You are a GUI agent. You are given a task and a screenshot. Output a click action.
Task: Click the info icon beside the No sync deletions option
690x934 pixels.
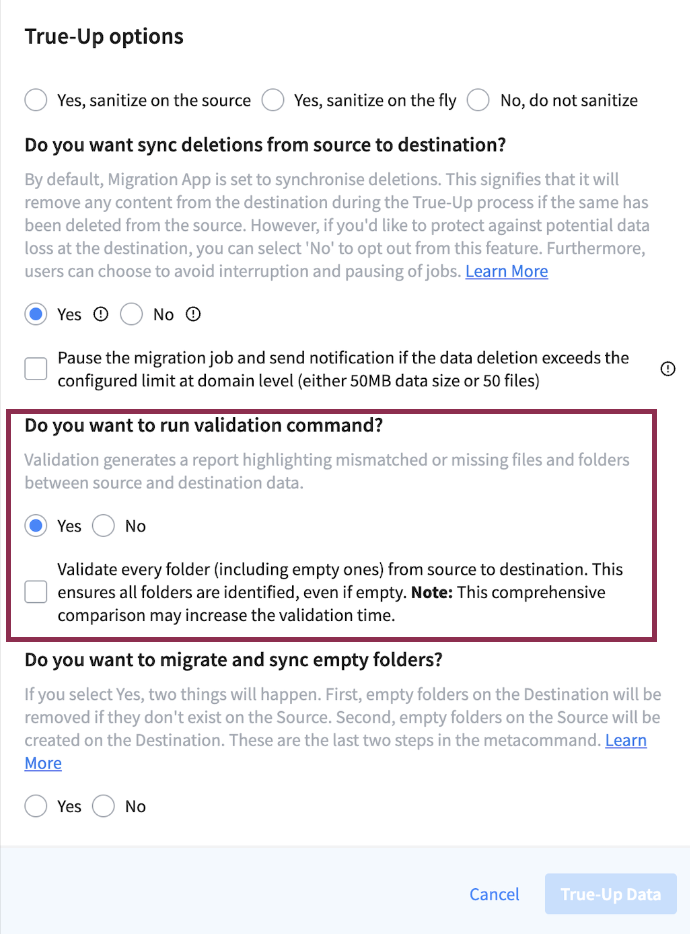193,314
